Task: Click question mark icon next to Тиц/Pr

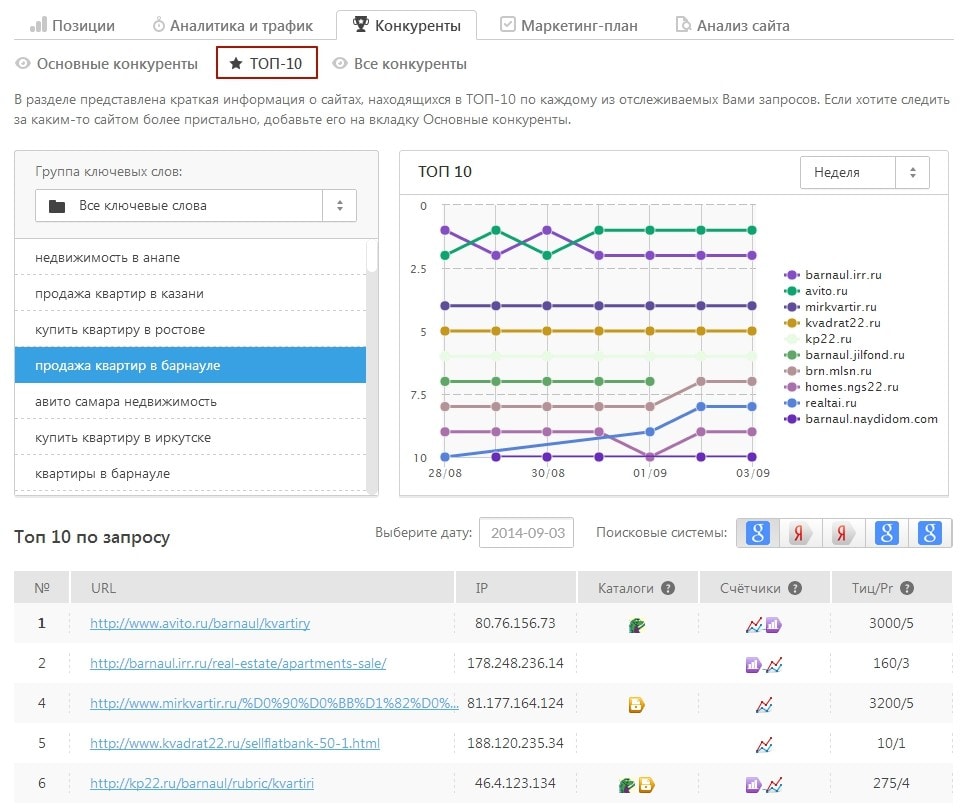Action: [x=906, y=588]
